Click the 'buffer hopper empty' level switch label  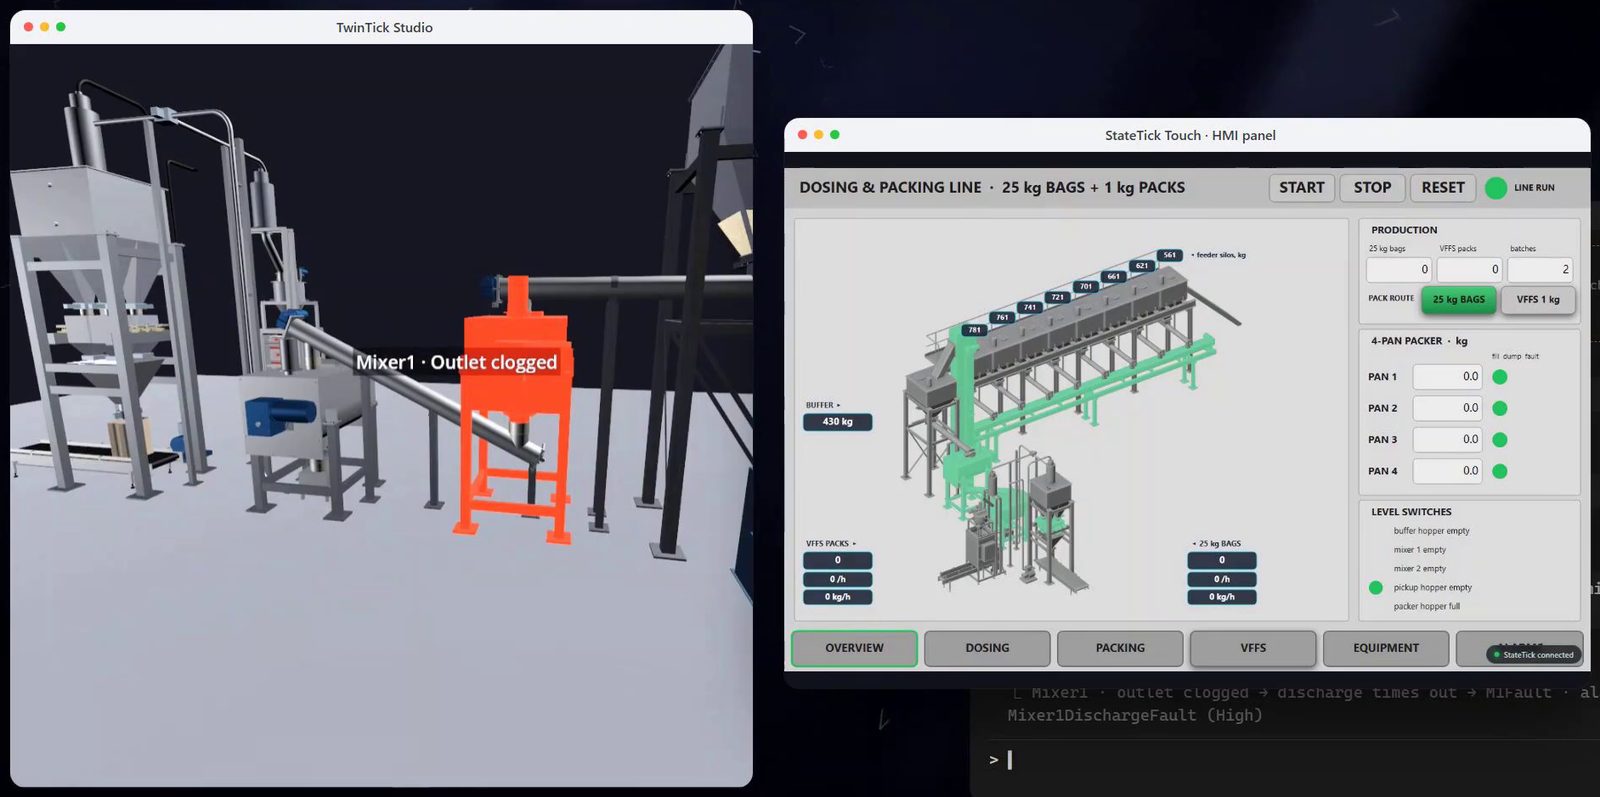coord(1432,531)
